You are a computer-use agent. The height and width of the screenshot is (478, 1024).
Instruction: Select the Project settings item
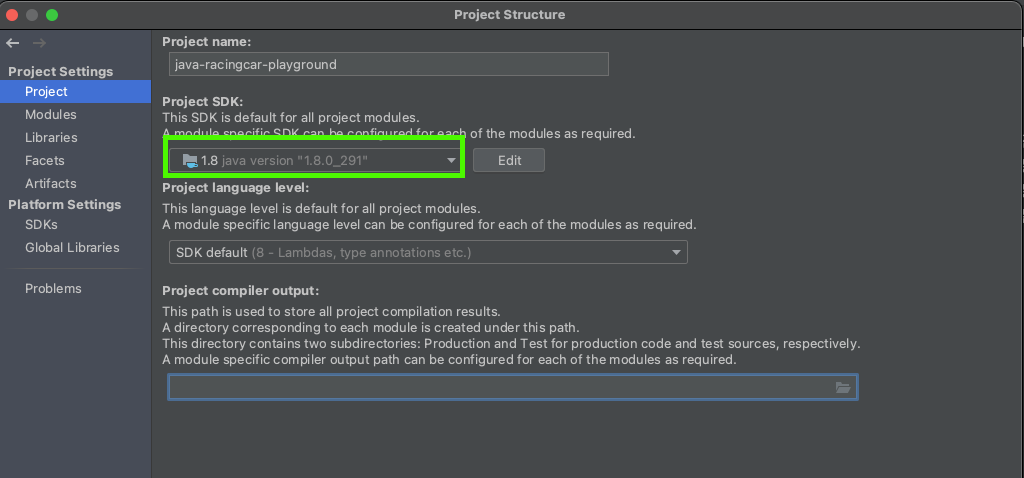coord(75,91)
